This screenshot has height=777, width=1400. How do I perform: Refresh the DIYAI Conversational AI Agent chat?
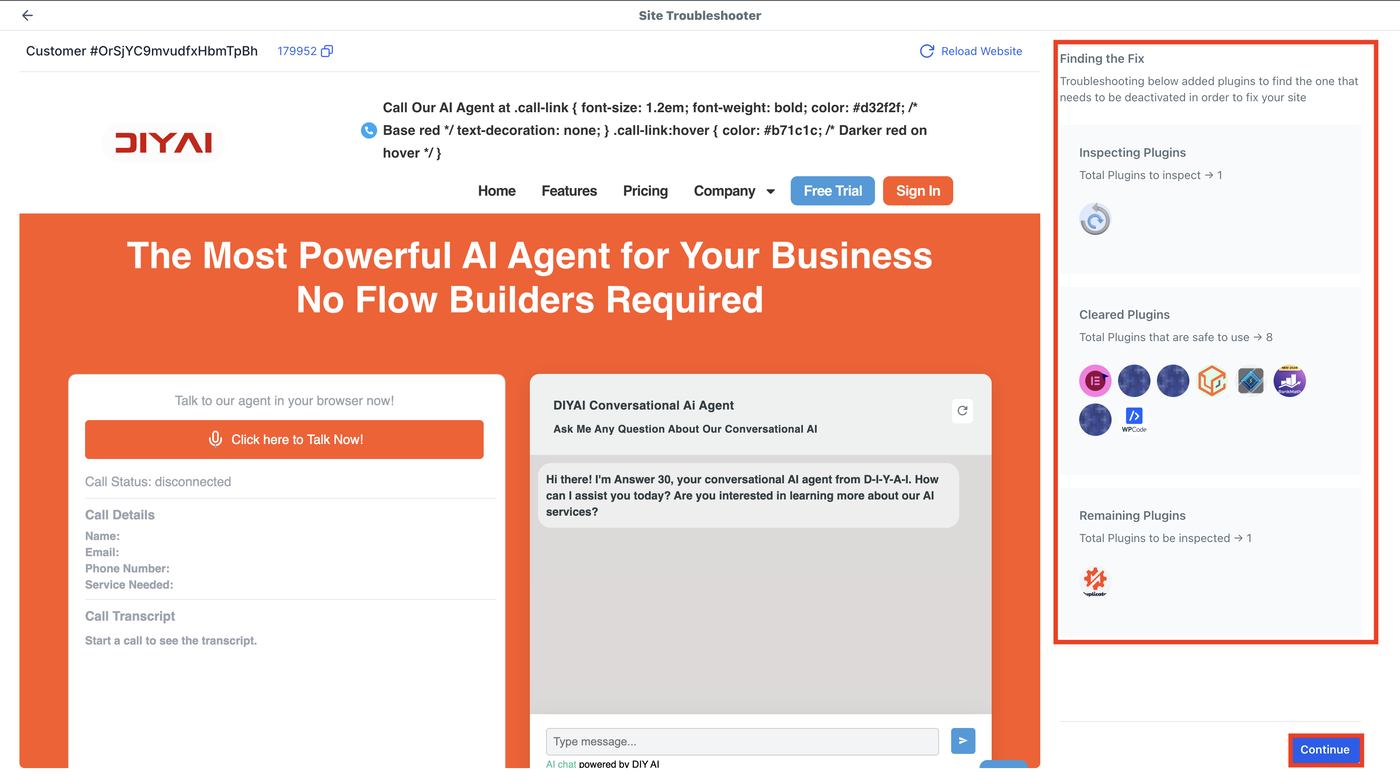click(x=962, y=410)
